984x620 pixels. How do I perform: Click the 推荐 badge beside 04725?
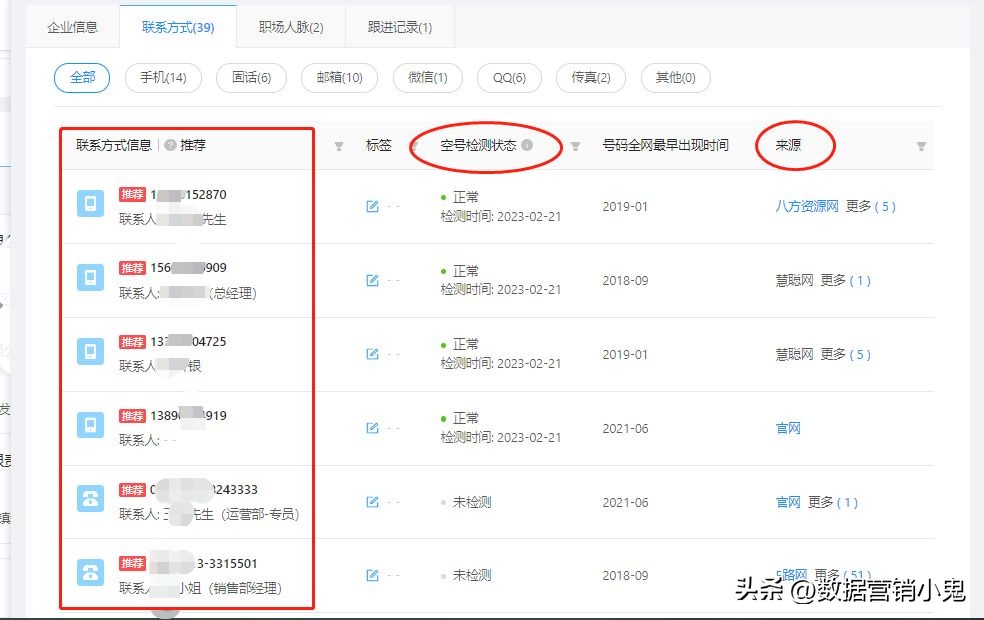pyautogui.click(x=132, y=342)
